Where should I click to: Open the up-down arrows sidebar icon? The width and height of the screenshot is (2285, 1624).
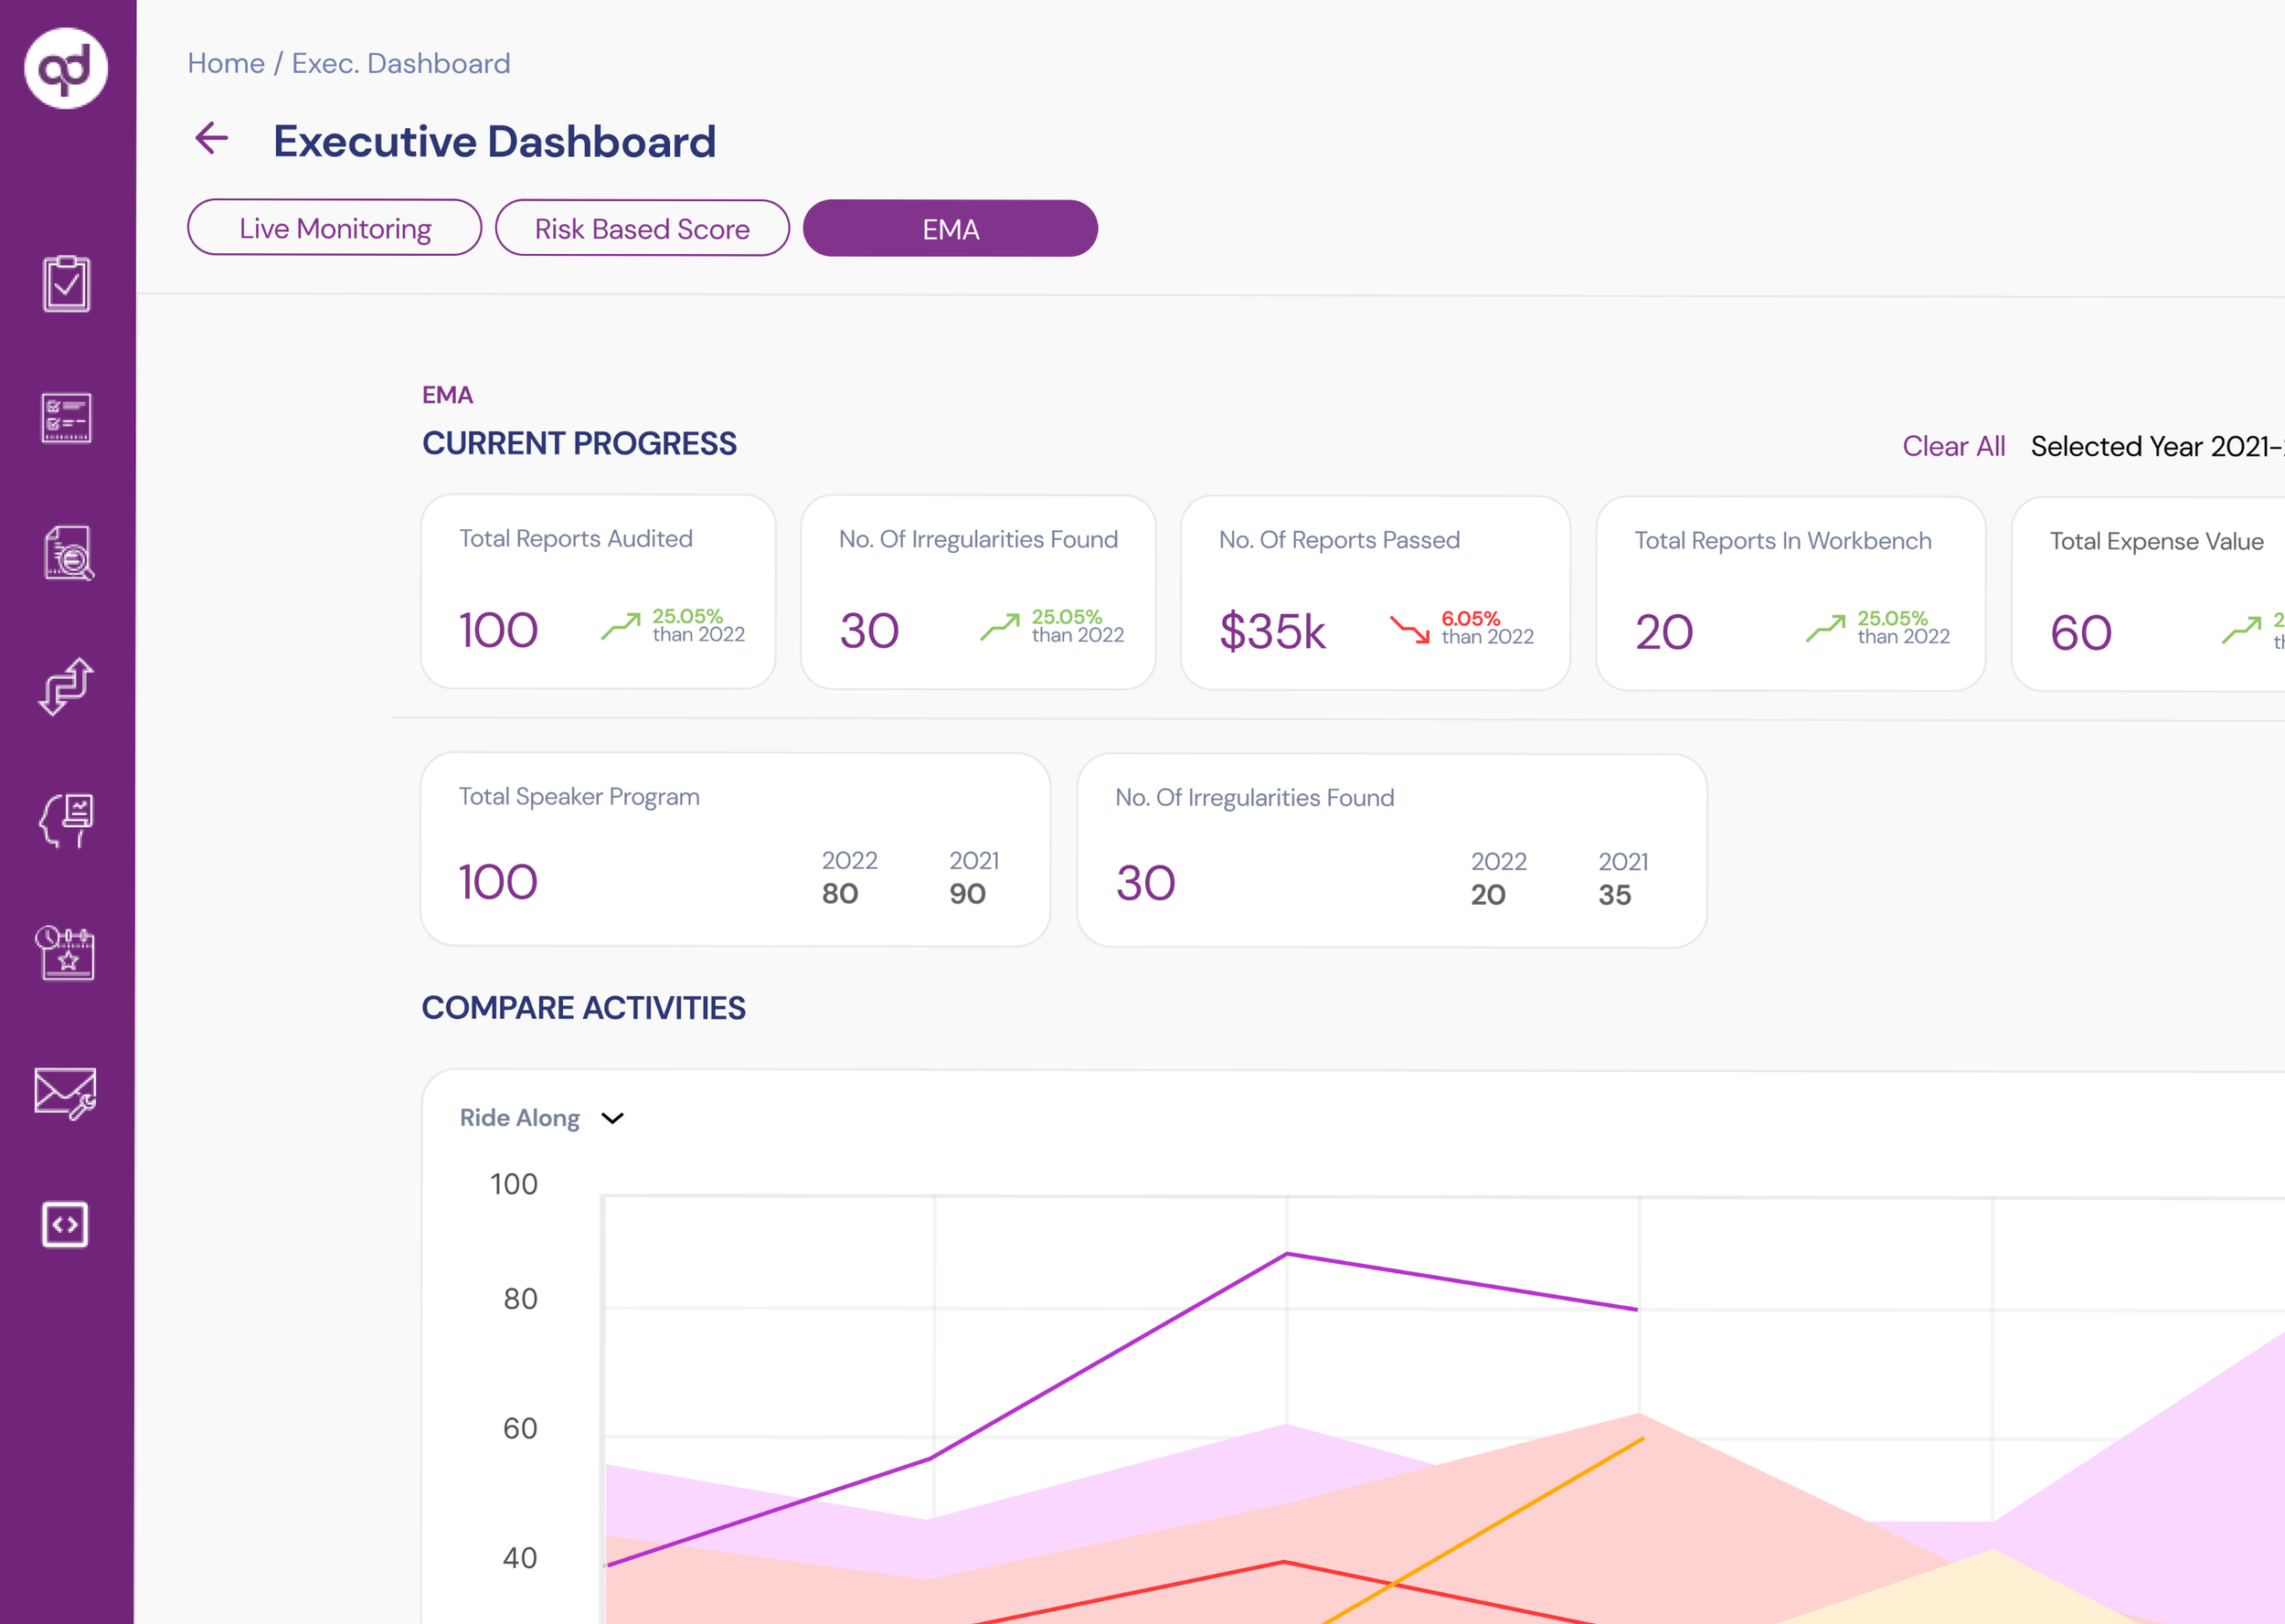[66, 687]
